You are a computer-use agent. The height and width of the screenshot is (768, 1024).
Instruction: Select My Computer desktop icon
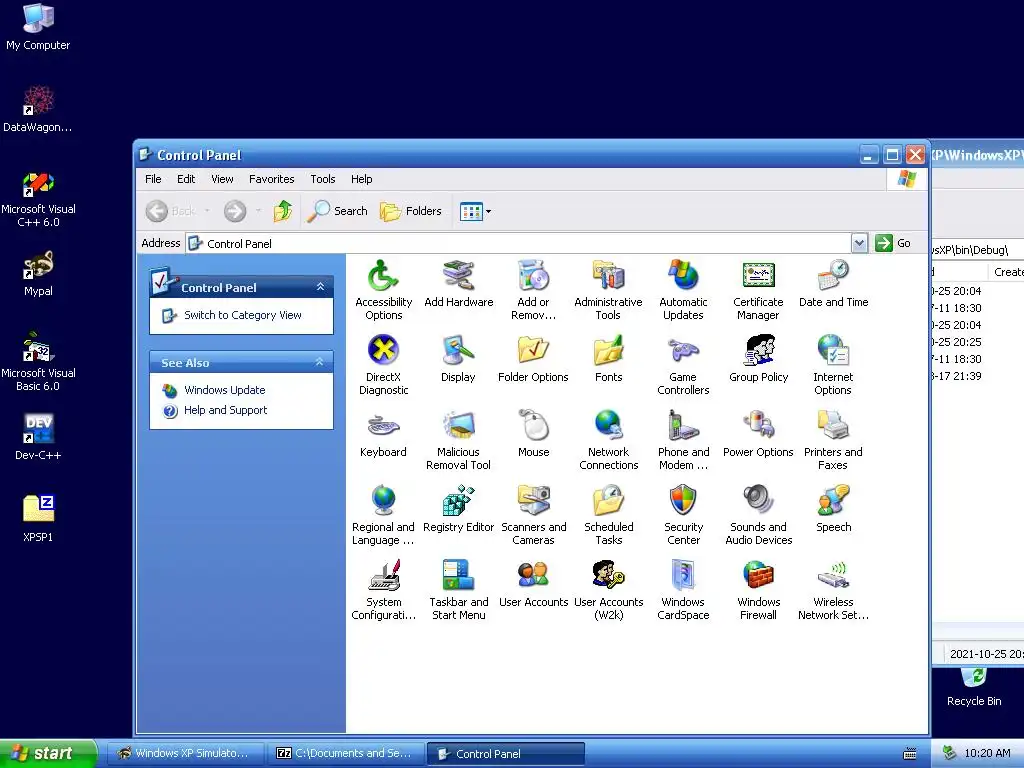38,27
